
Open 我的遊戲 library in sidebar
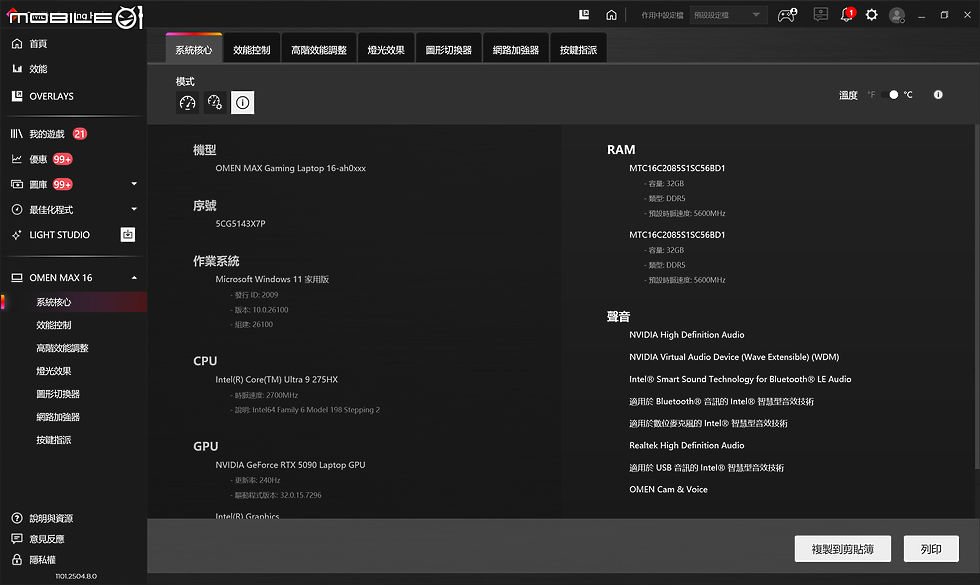pyautogui.click(x=49, y=134)
